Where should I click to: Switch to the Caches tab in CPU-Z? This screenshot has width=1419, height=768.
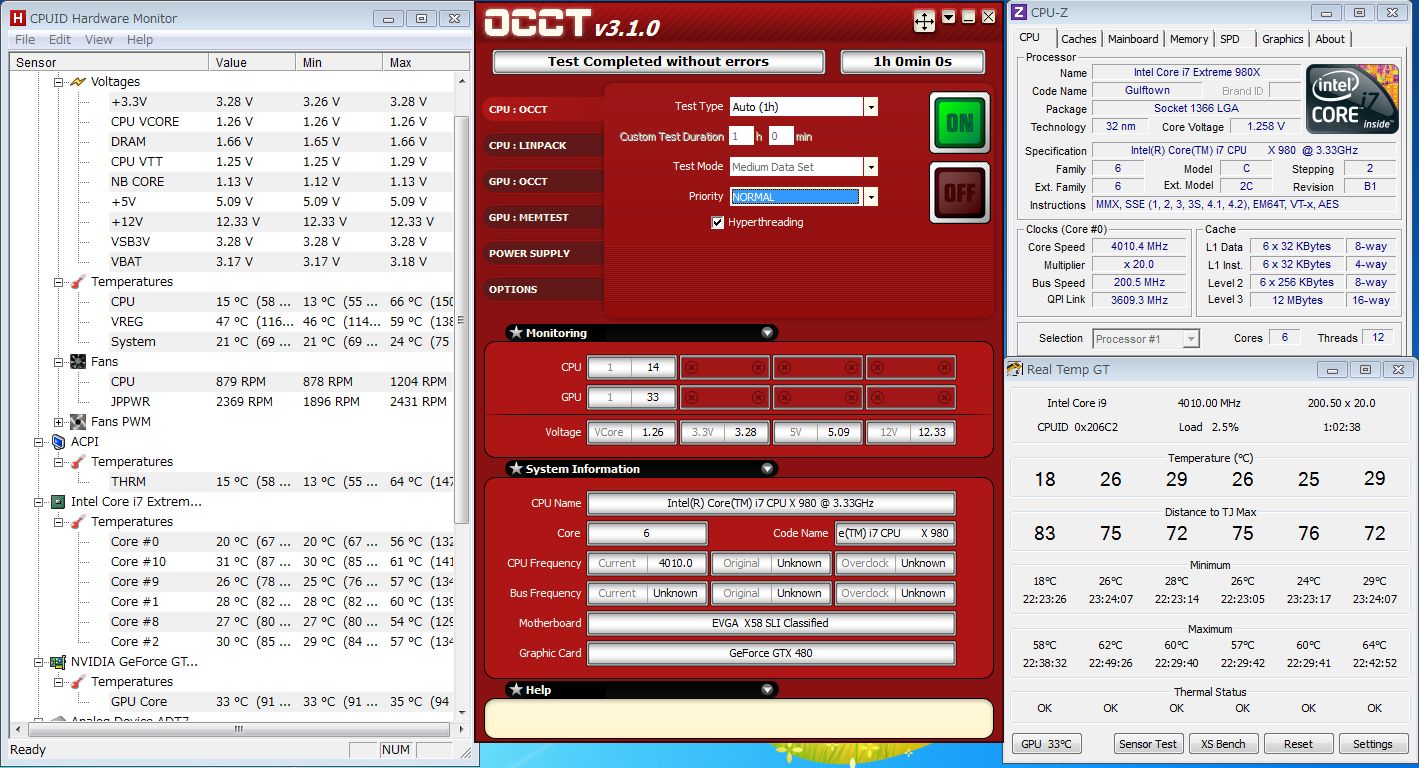tap(1079, 39)
